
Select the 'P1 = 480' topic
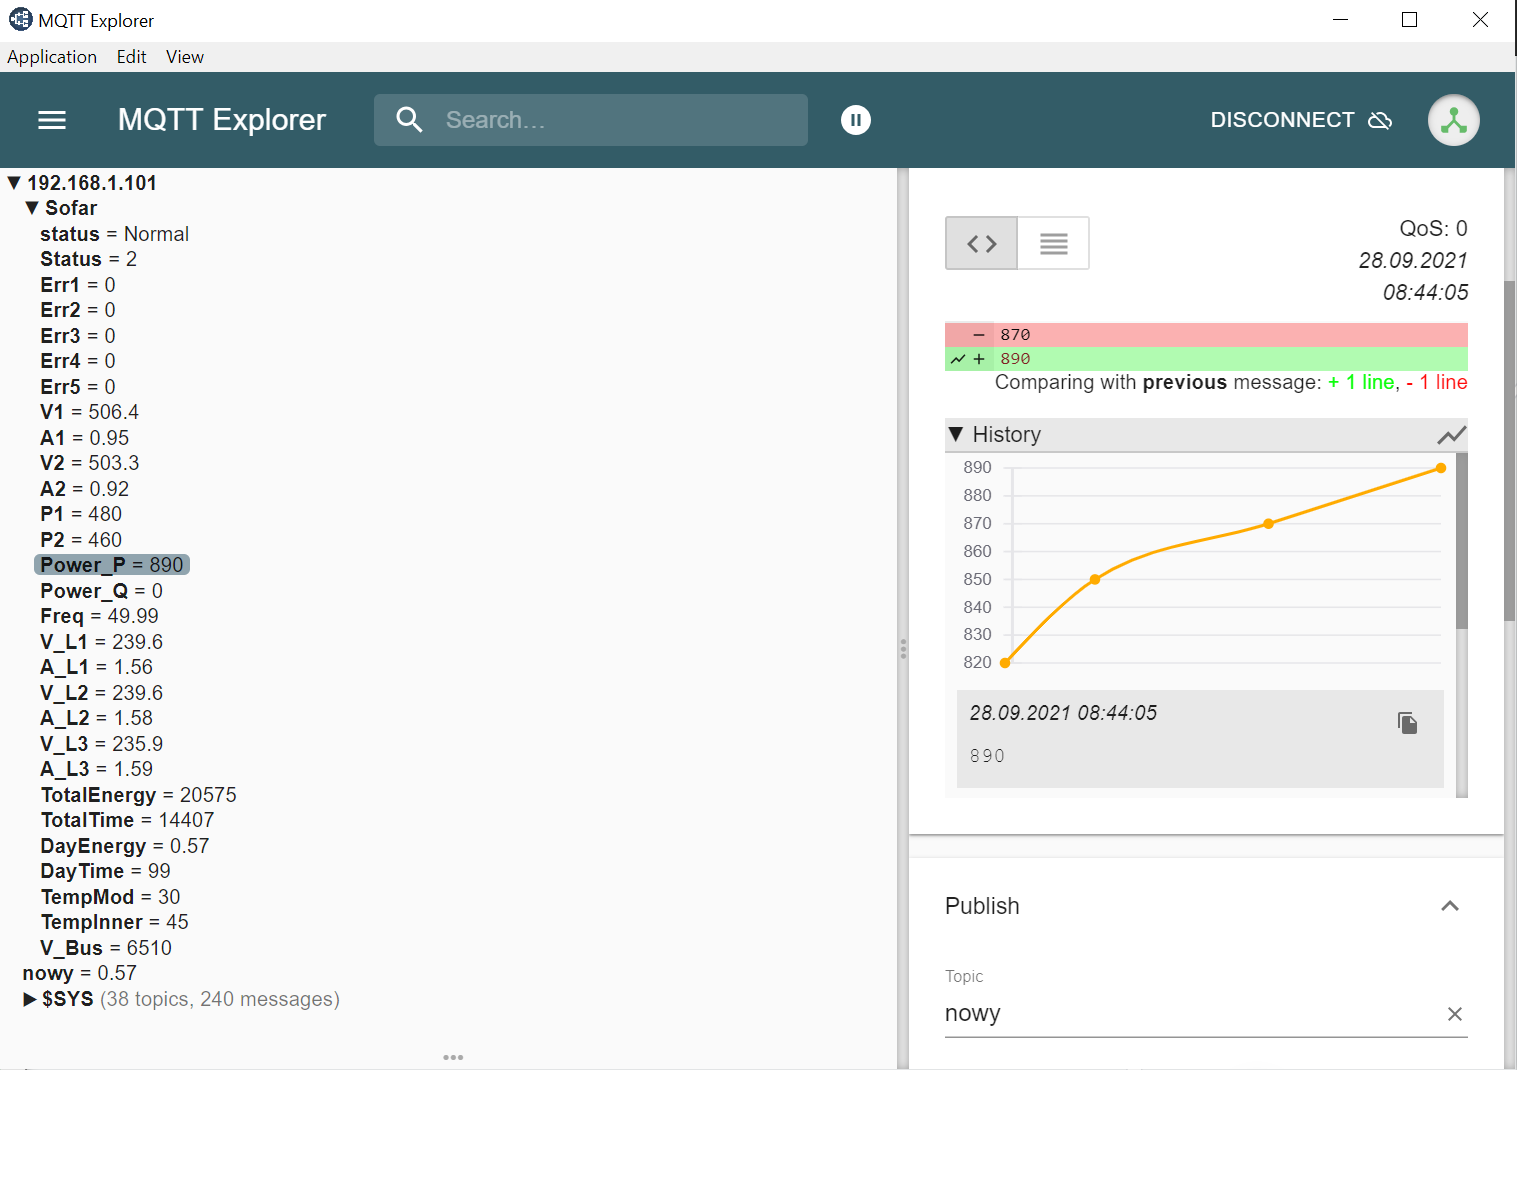tap(81, 514)
